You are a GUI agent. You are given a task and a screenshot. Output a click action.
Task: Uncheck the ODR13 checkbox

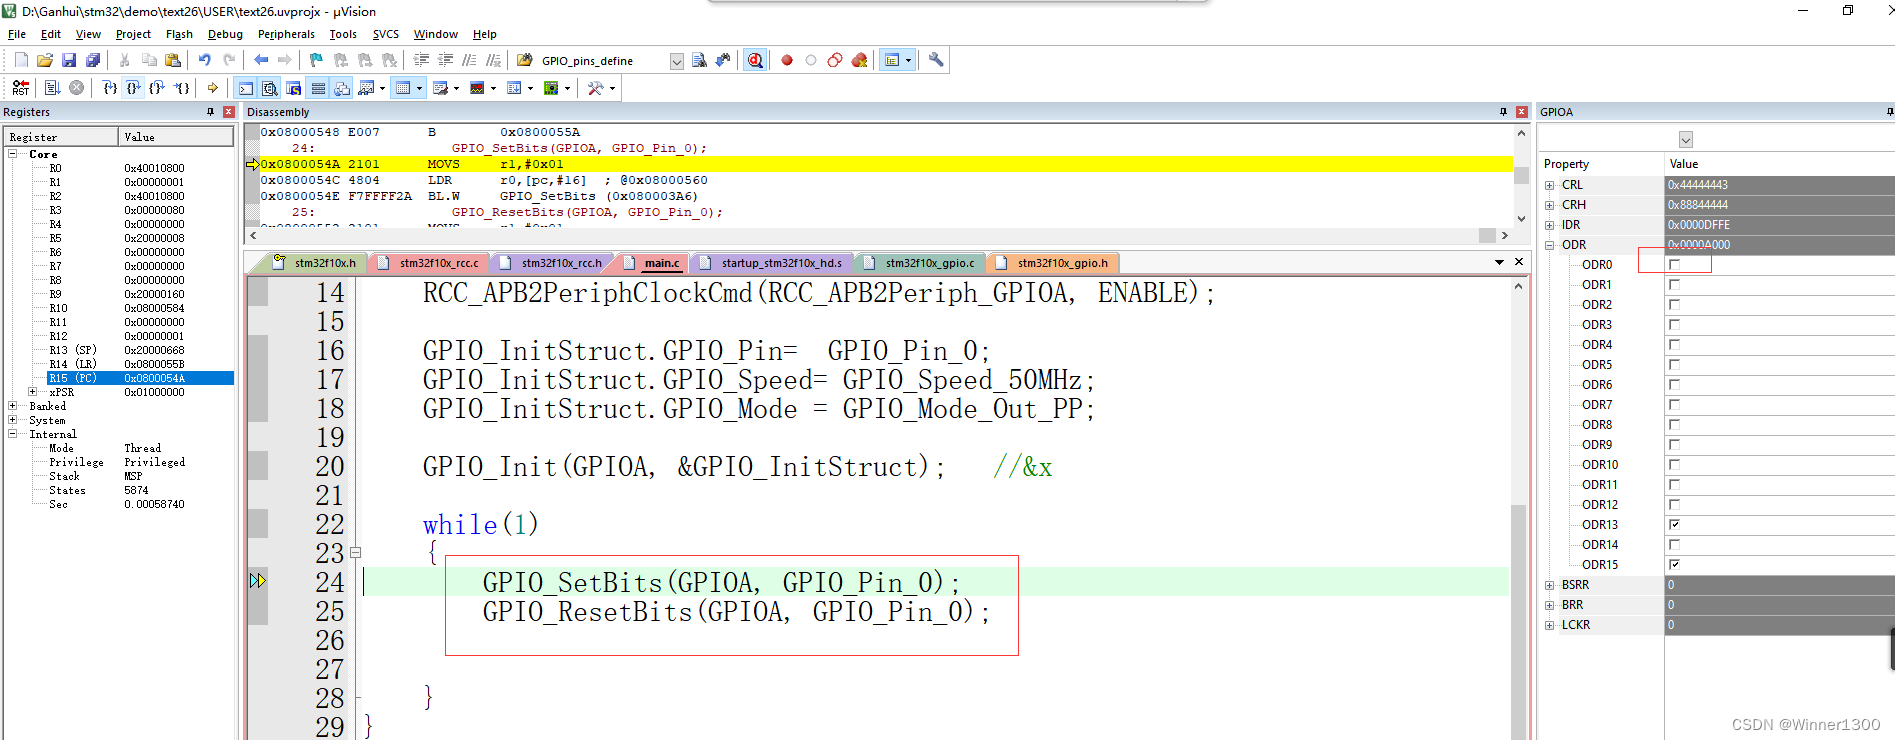[x=1674, y=525]
